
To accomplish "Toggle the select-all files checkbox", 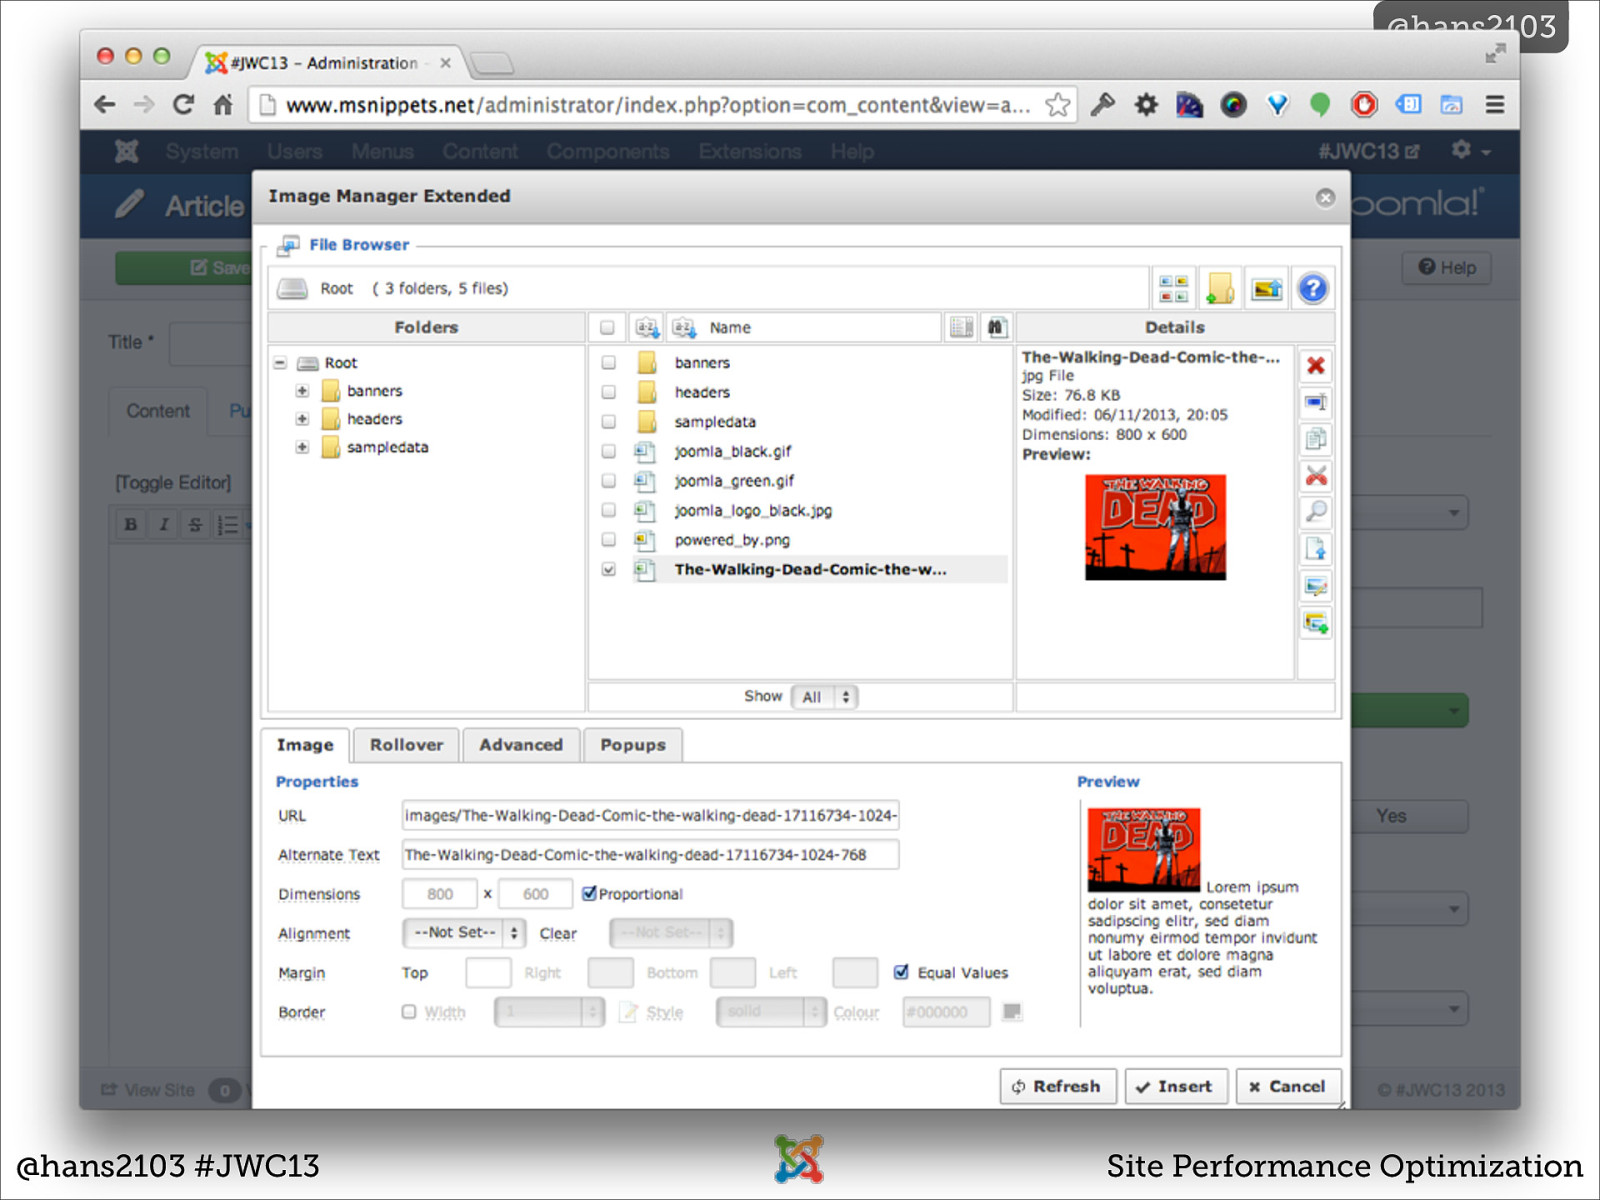I will point(607,327).
